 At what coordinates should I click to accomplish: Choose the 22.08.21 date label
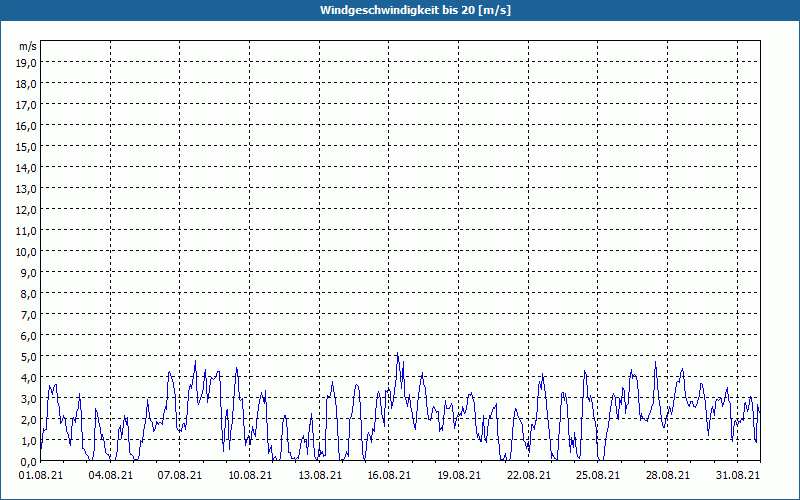pos(527,476)
